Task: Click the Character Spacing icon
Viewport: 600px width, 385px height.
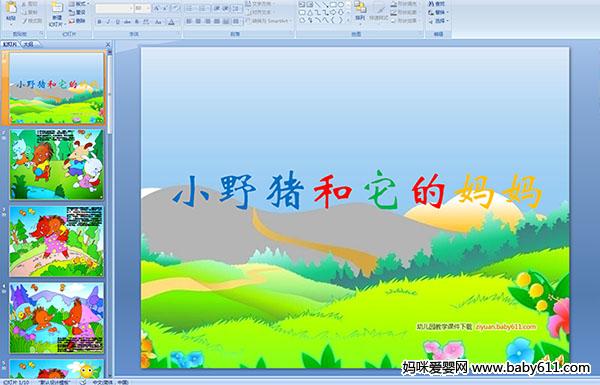Action: pos(146,22)
